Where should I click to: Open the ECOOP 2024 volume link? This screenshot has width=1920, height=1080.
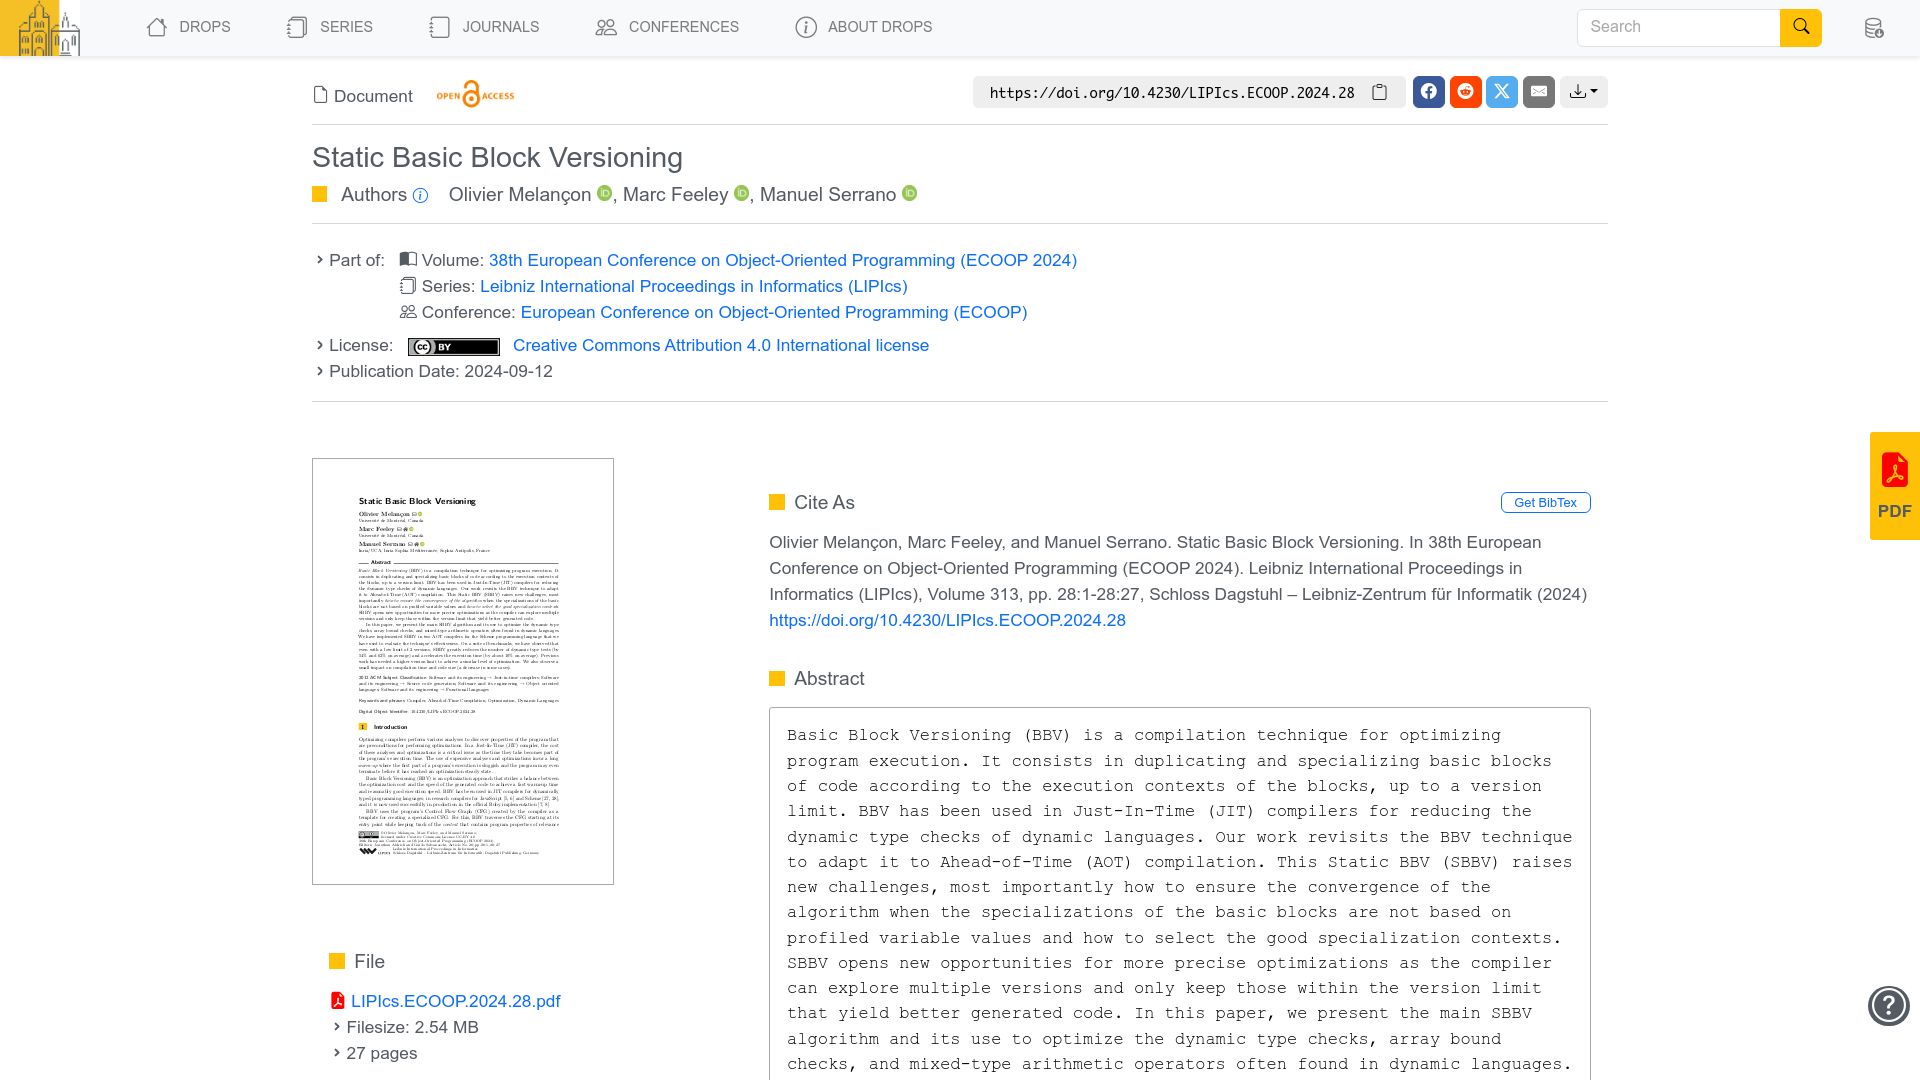click(x=783, y=260)
